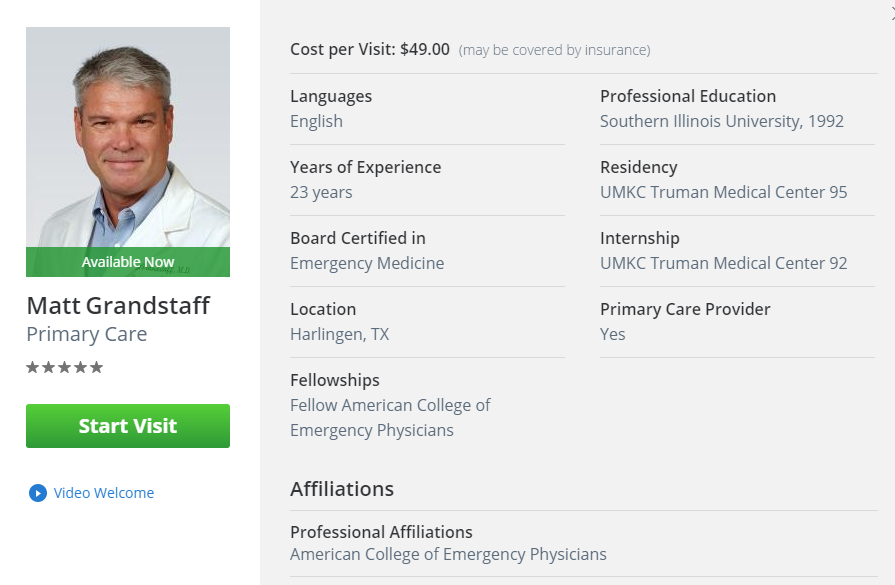Close the doctor profile panel
Viewport: 895px width, 585px height.
click(x=892, y=13)
